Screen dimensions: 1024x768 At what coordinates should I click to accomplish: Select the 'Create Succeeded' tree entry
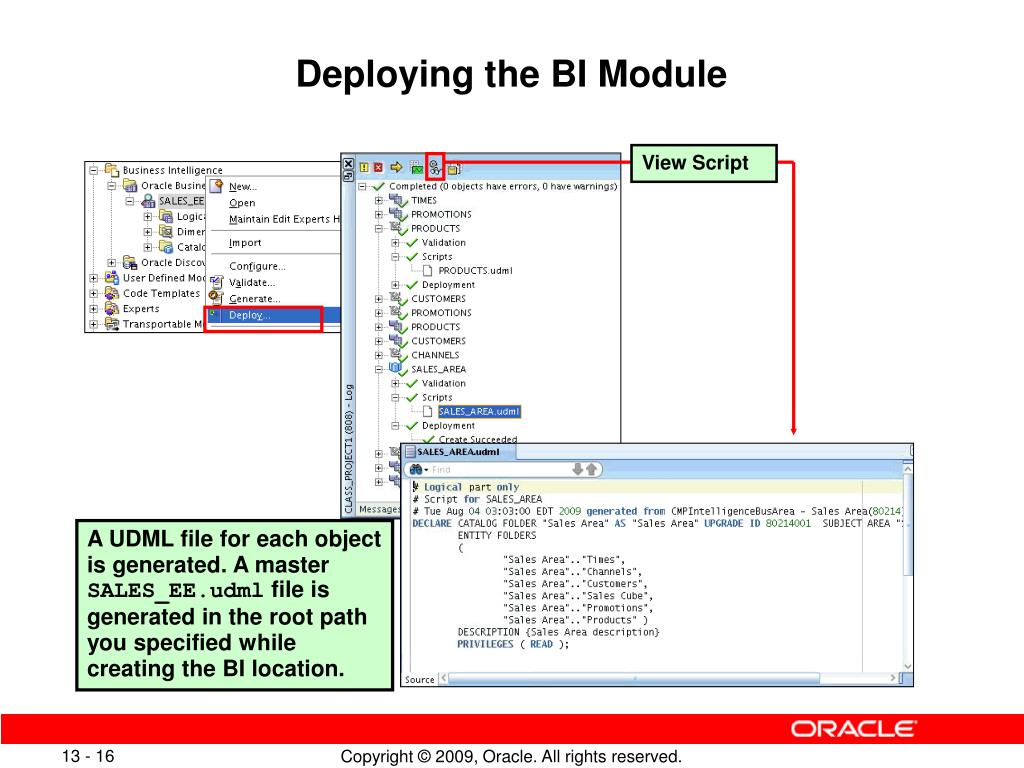477,440
